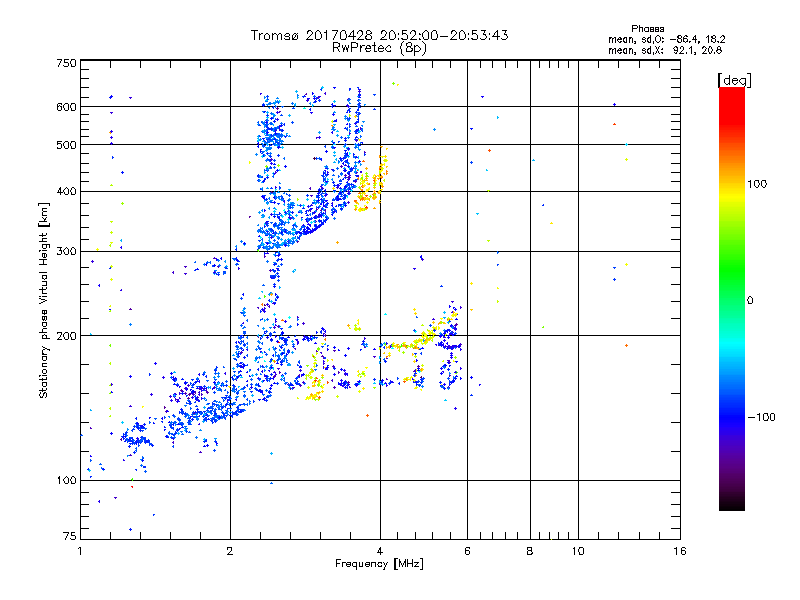Screen dimensions: 800x600
Task: Select the 'RwPretec (8p)' subtitle
Action: (379, 48)
